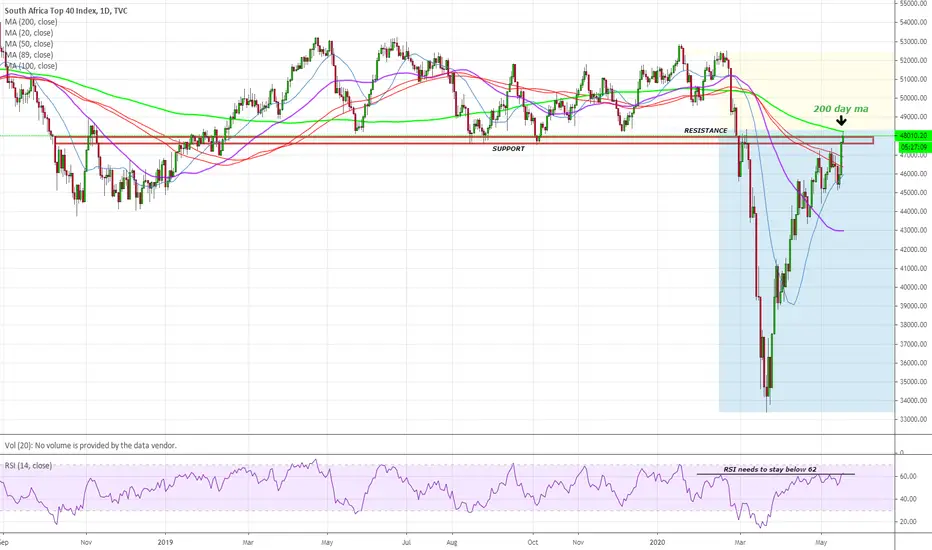Select the MA (50, close) indicator label
Screen dimensions: 932x550
[x=29, y=44]
